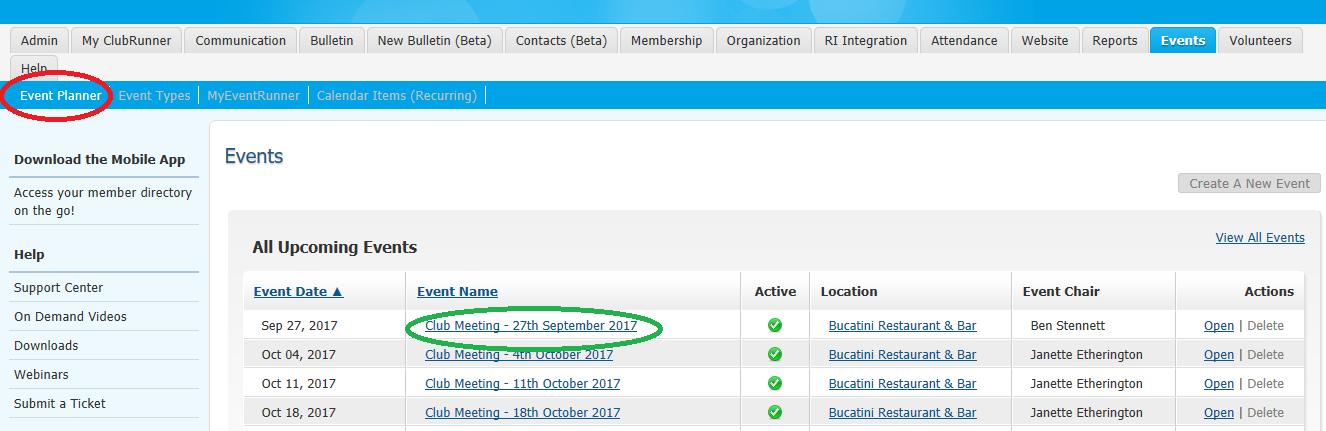Open the Volunteers tab
This screenshot has width=1326, height=431.
[1259, 41]
